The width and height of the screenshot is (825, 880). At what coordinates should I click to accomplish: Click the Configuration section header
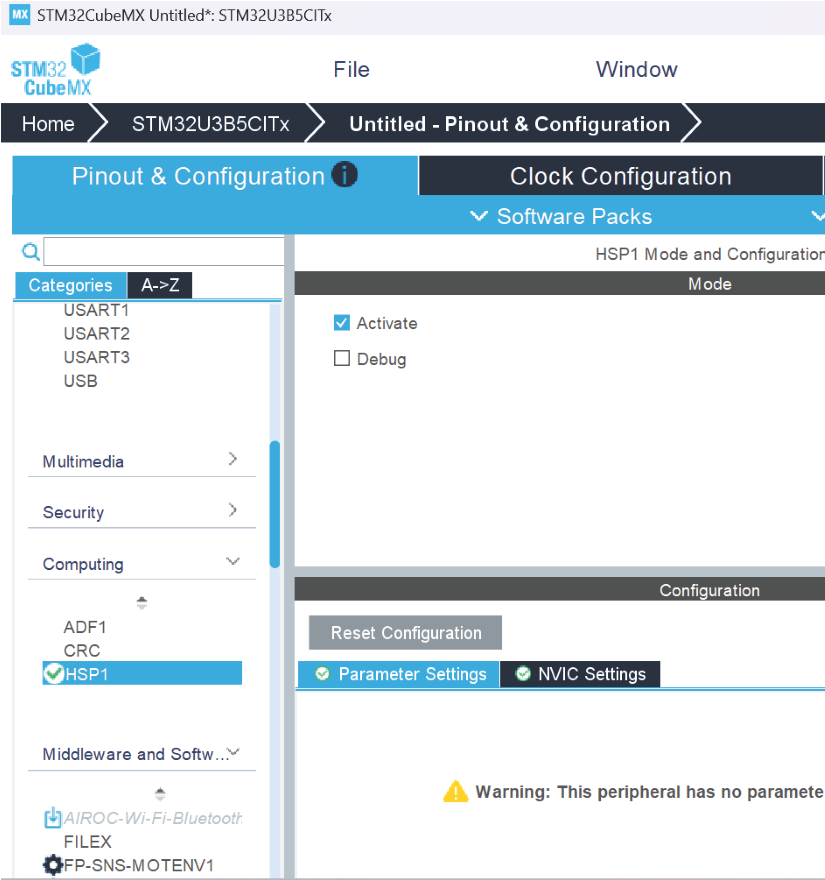coord(560,589)
